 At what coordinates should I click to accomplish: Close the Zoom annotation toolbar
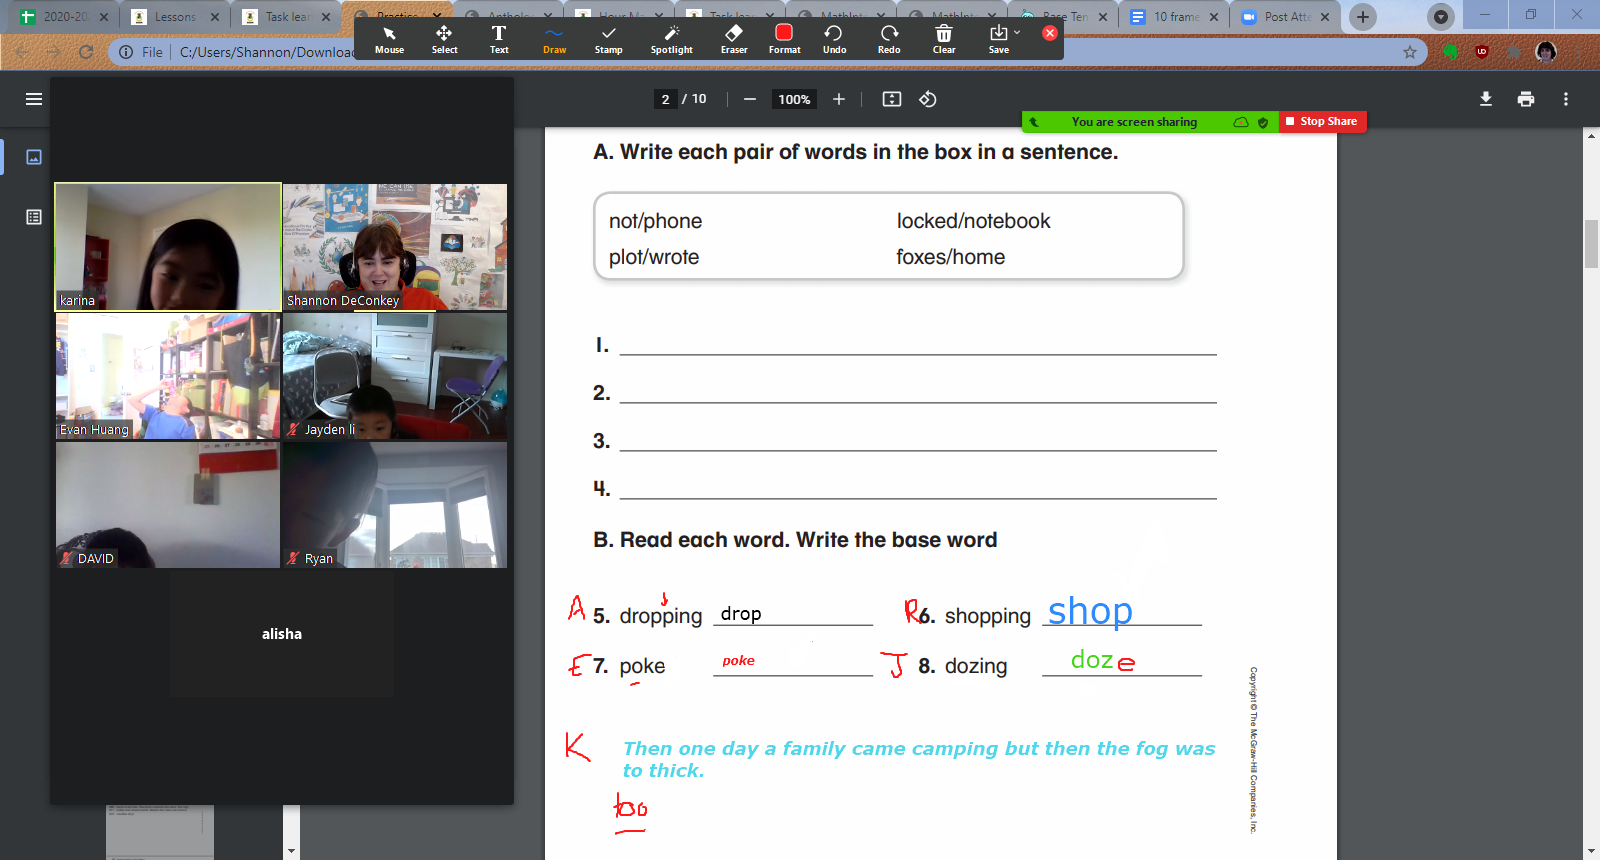(x=1049, y=33)
